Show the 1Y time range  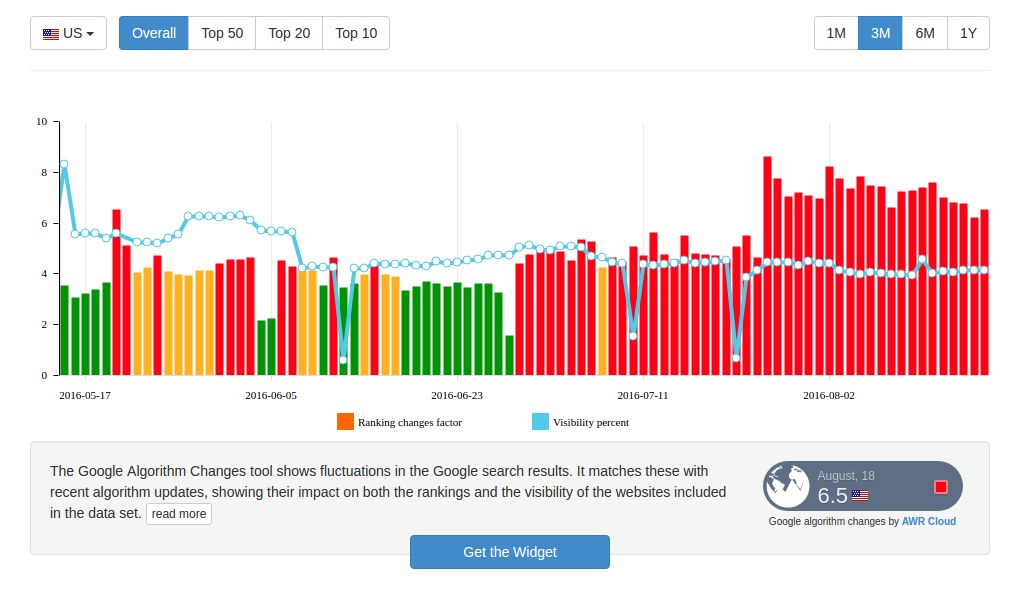pyautogui.click(x=968, y=33)
